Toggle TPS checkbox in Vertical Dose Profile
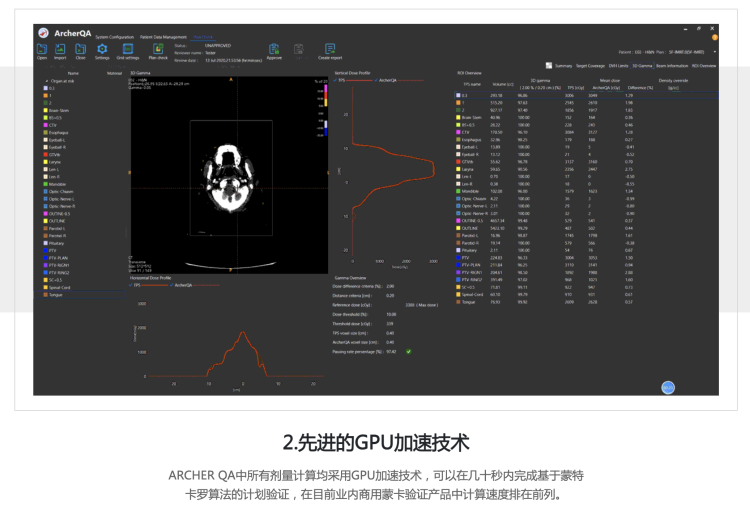The image size is (750, 520). (x=335, y=80)
